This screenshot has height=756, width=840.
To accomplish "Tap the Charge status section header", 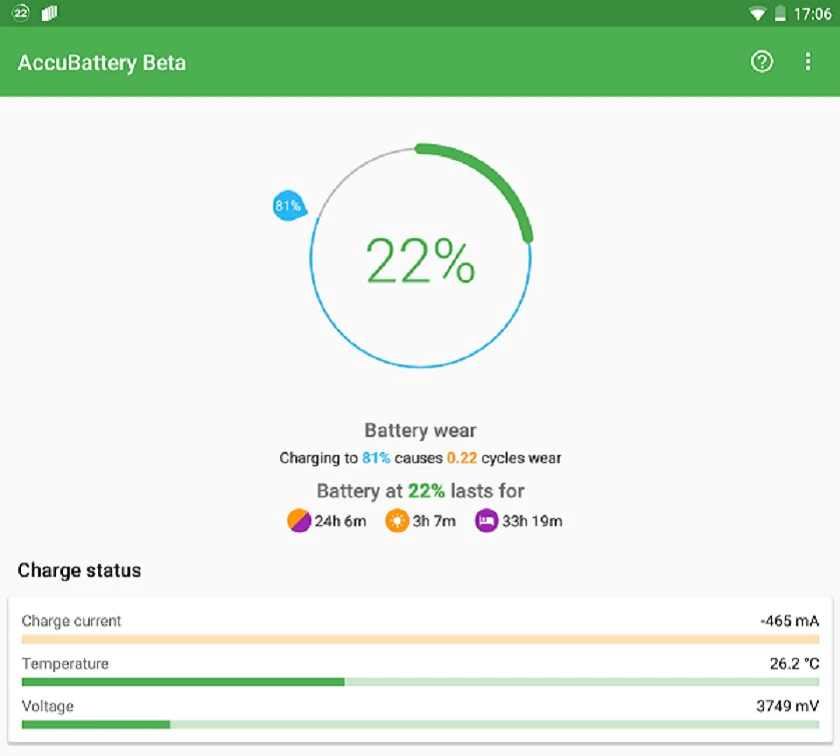I will point(79,571).
